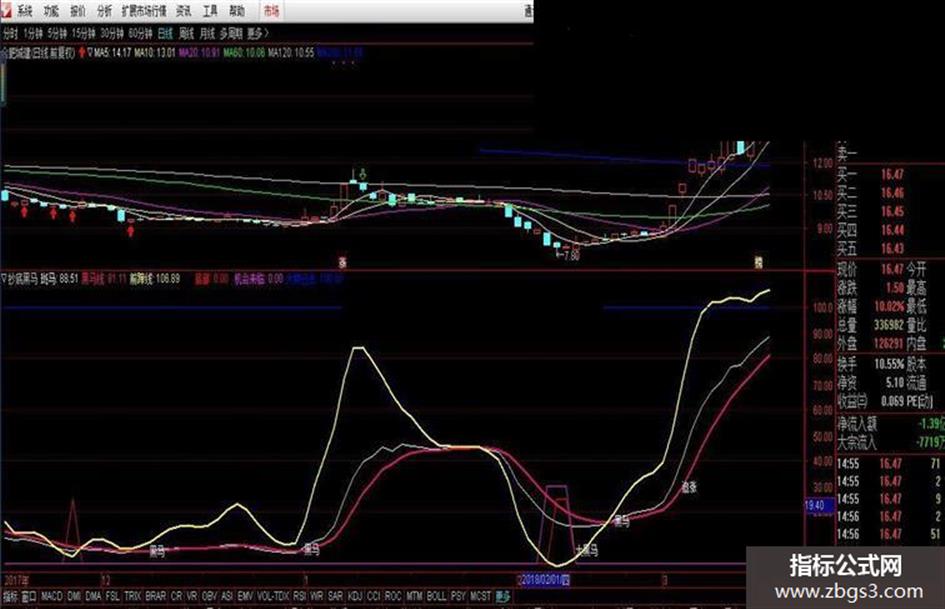
Task: Open the 系统 menu
Action: point(24,11)
